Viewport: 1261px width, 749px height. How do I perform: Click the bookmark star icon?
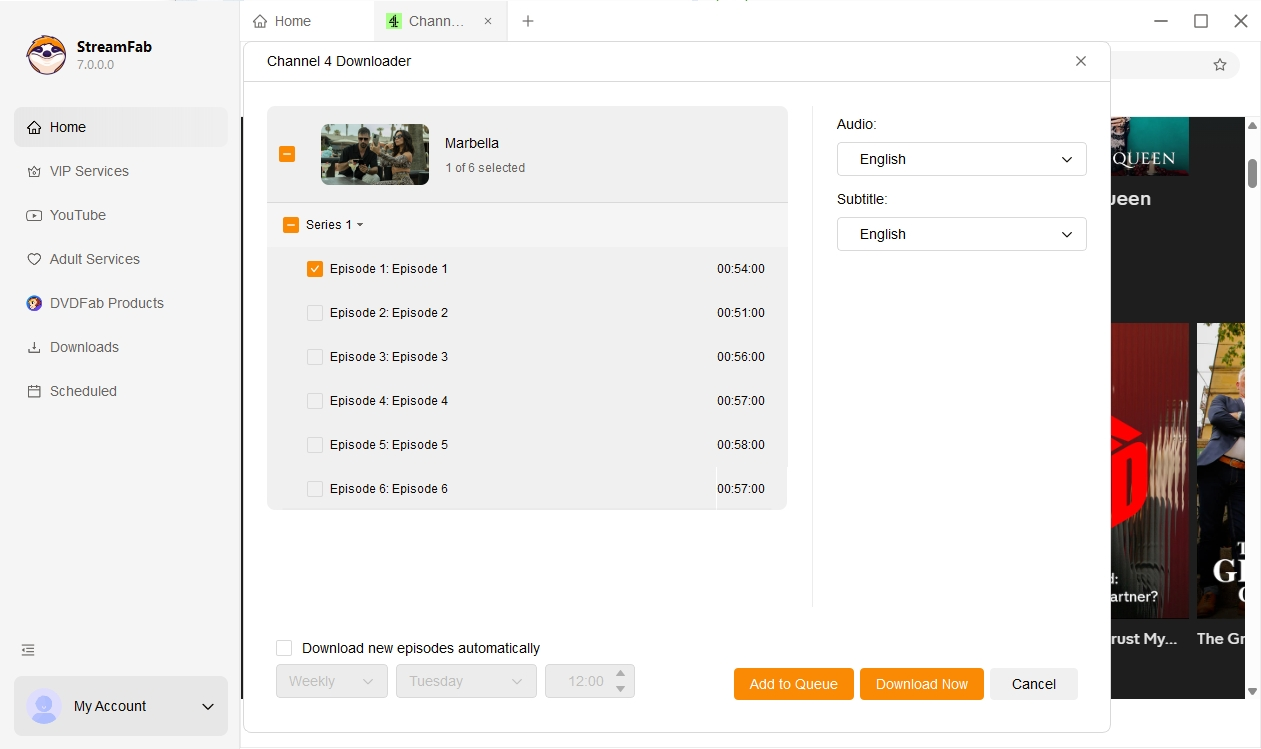pyautogui.click(x=1219, y=65)
